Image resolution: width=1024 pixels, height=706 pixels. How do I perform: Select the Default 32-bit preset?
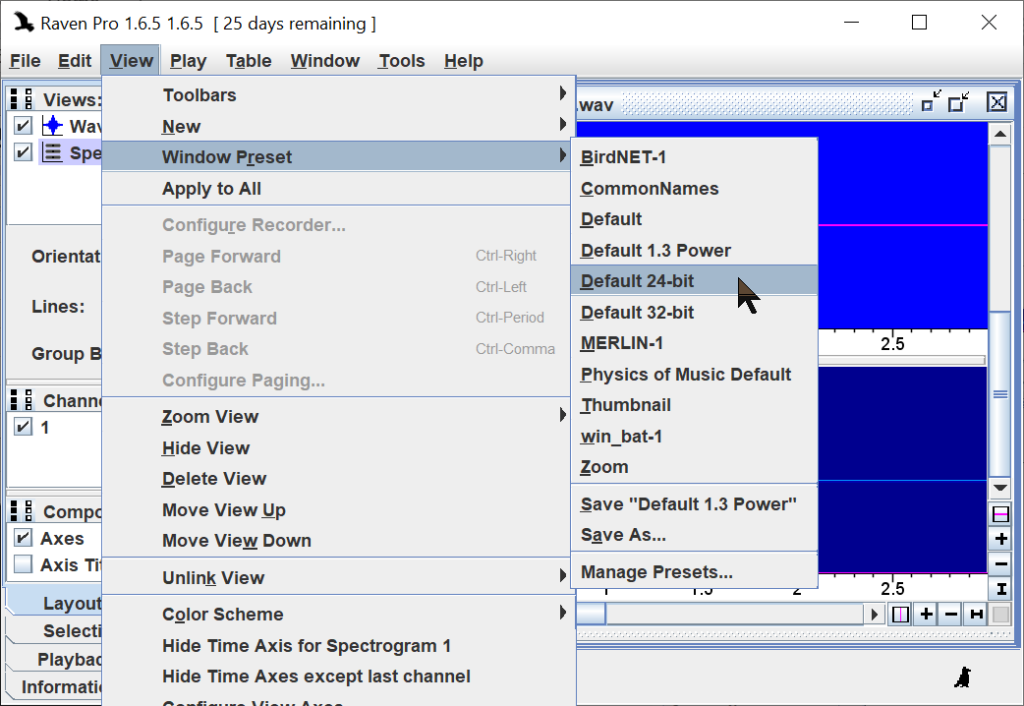pyautogui.click(x=694, y=312)
